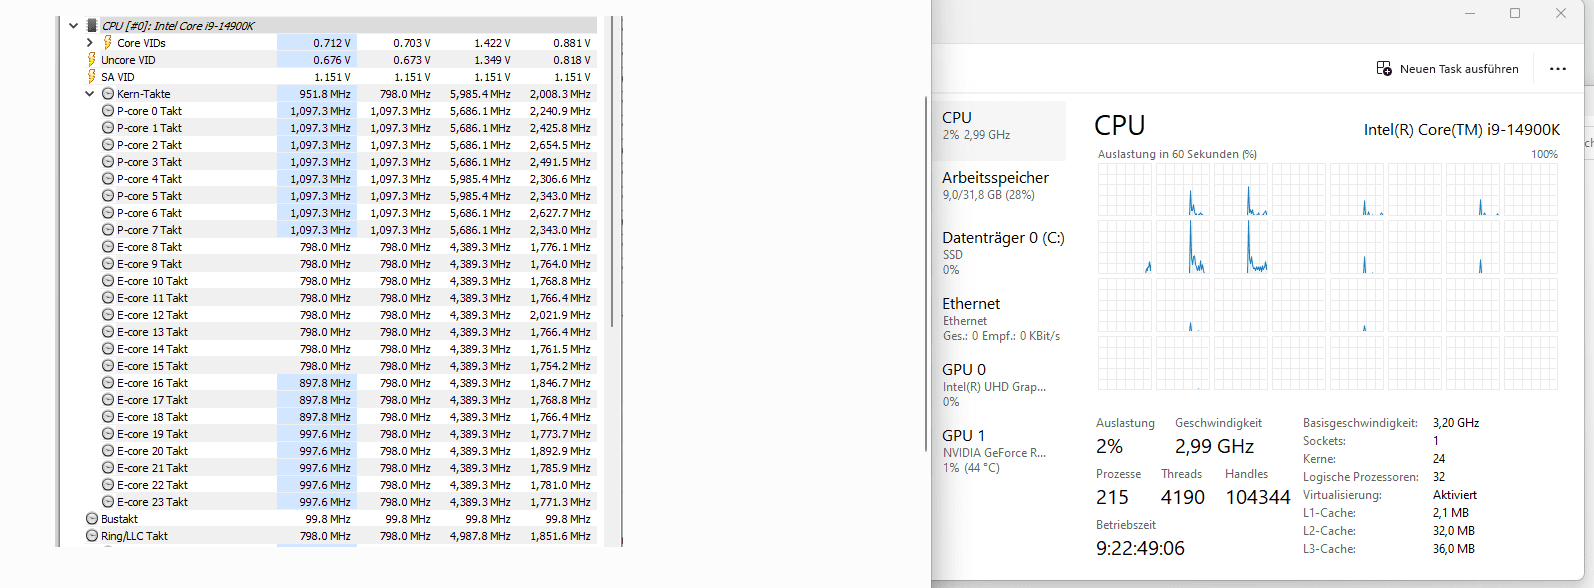Collapse the Kern-Takte clock list
The width and height of the screenshot is (1594, 588).
pos(90,94)
